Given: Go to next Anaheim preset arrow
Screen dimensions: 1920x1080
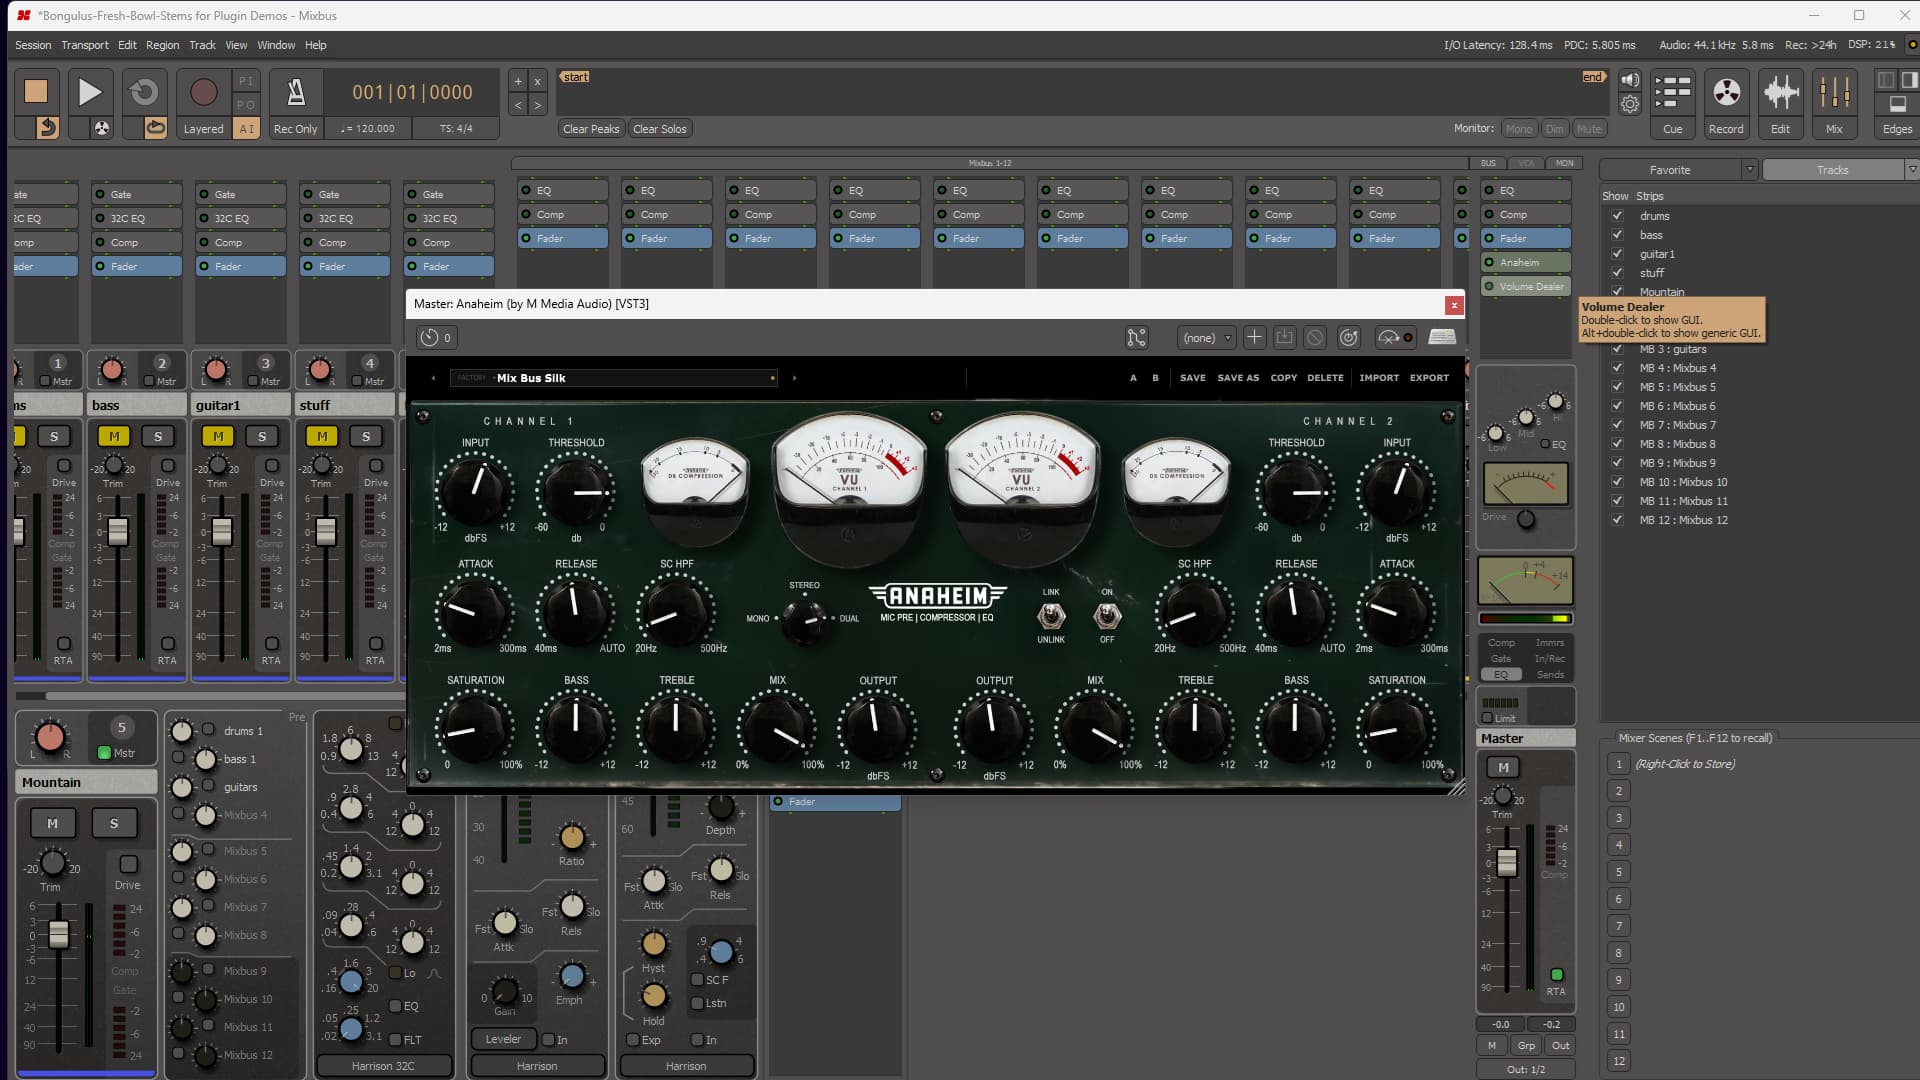Looking at the screenshot, I should (x=795, y=378).
